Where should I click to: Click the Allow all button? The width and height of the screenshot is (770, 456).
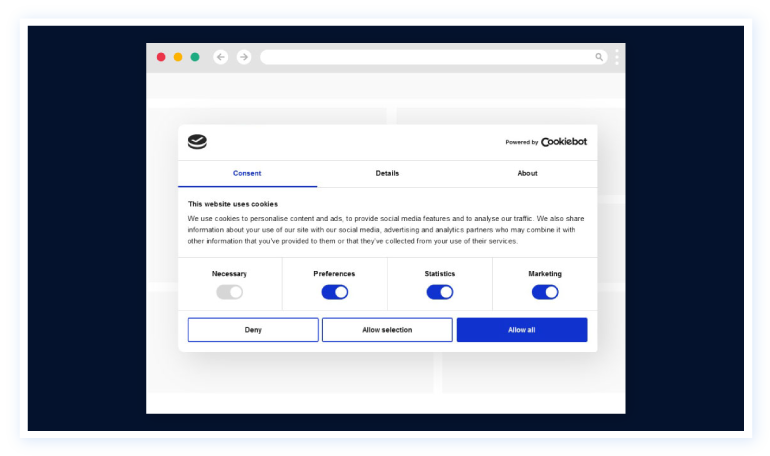(x=522, y=330)
